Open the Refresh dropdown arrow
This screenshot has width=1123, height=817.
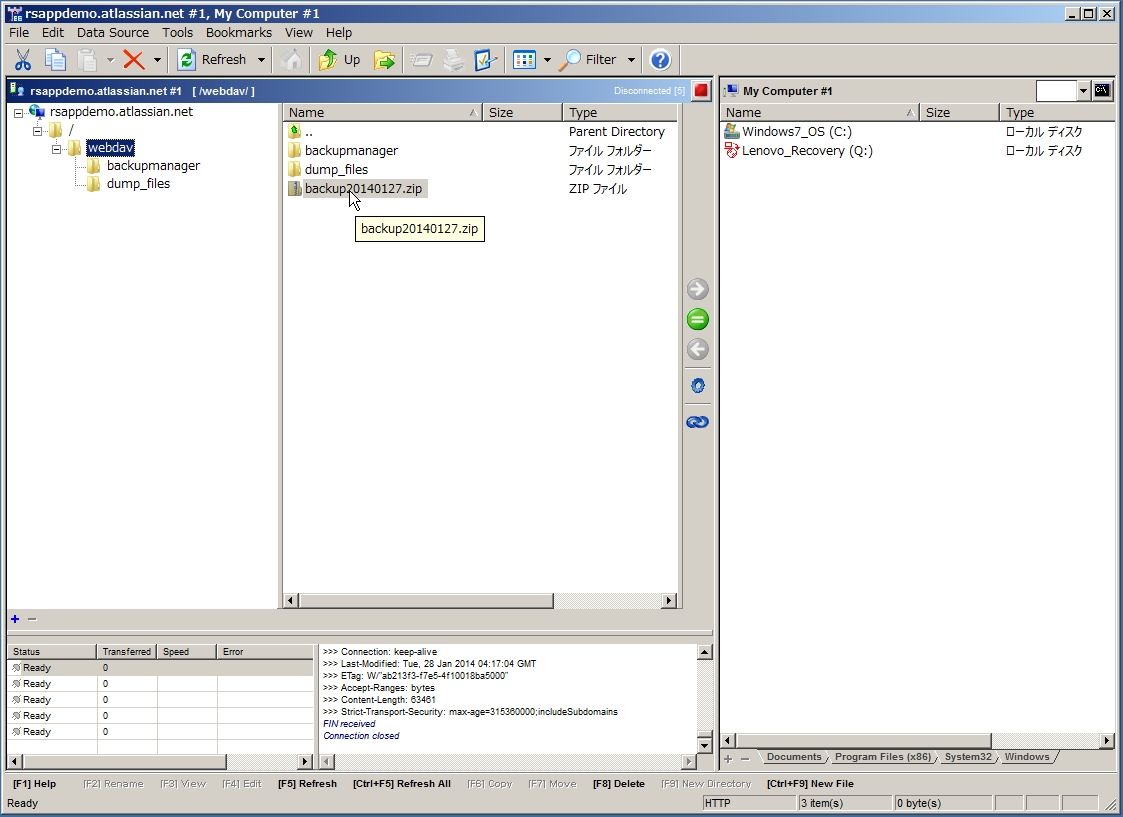click(261, 60)
